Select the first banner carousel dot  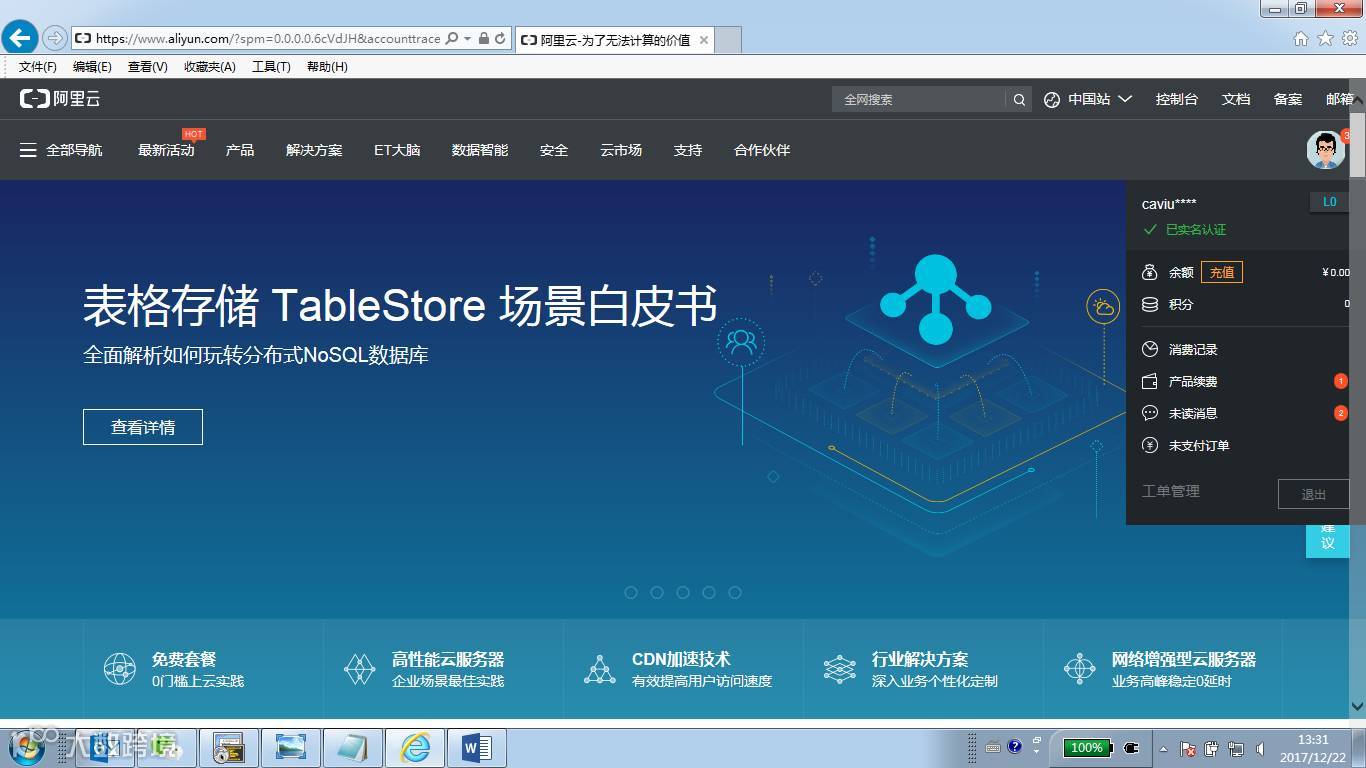point(631,592)
